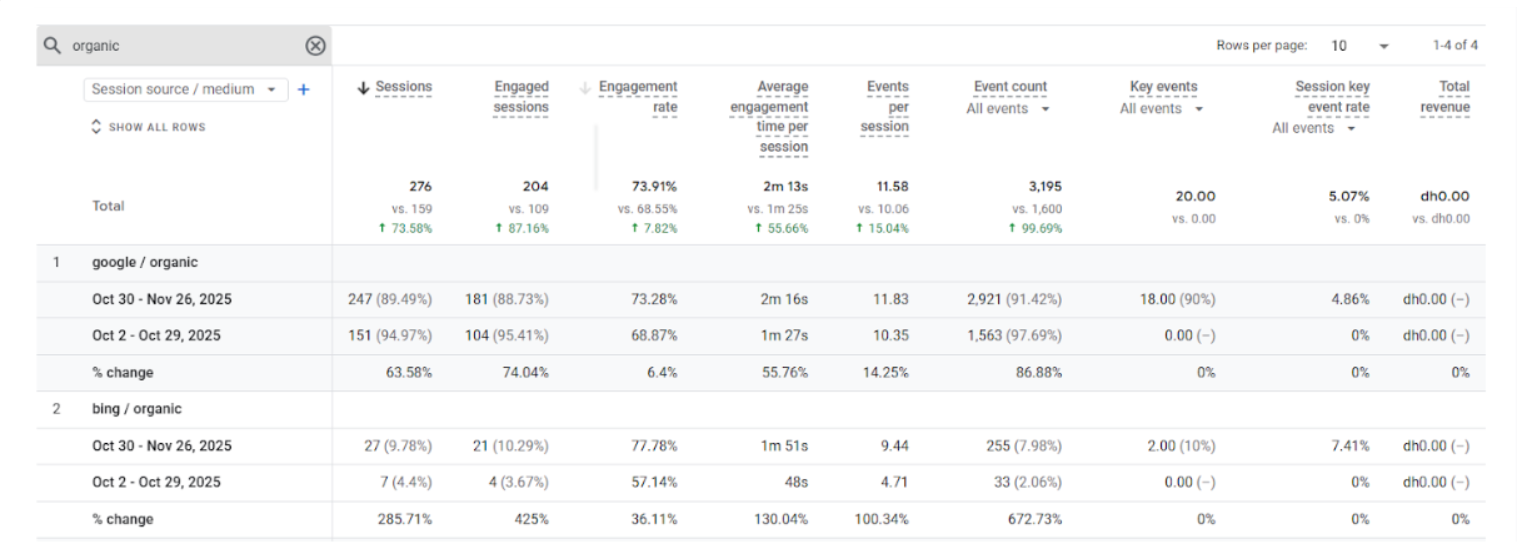Screen dimensions: 1520x543
Task: Open Rows per page dropdown
Action: [1360, 46]
